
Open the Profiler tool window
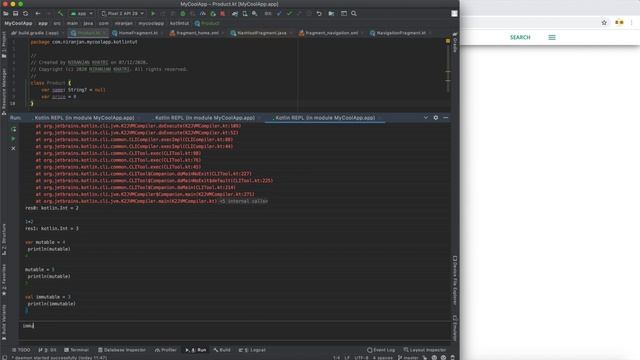coord(166,350)
